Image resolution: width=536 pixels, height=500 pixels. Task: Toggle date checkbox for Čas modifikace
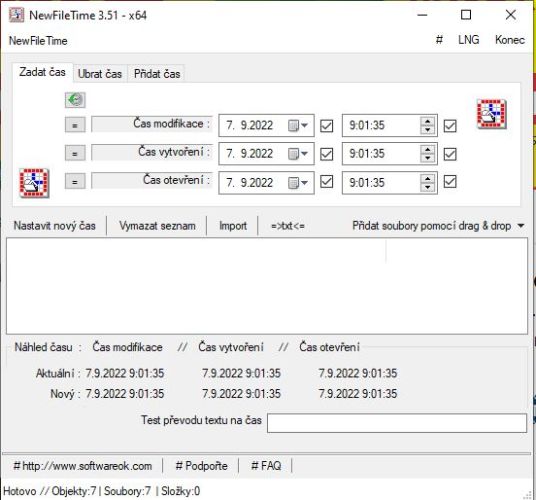coord(326,126)
